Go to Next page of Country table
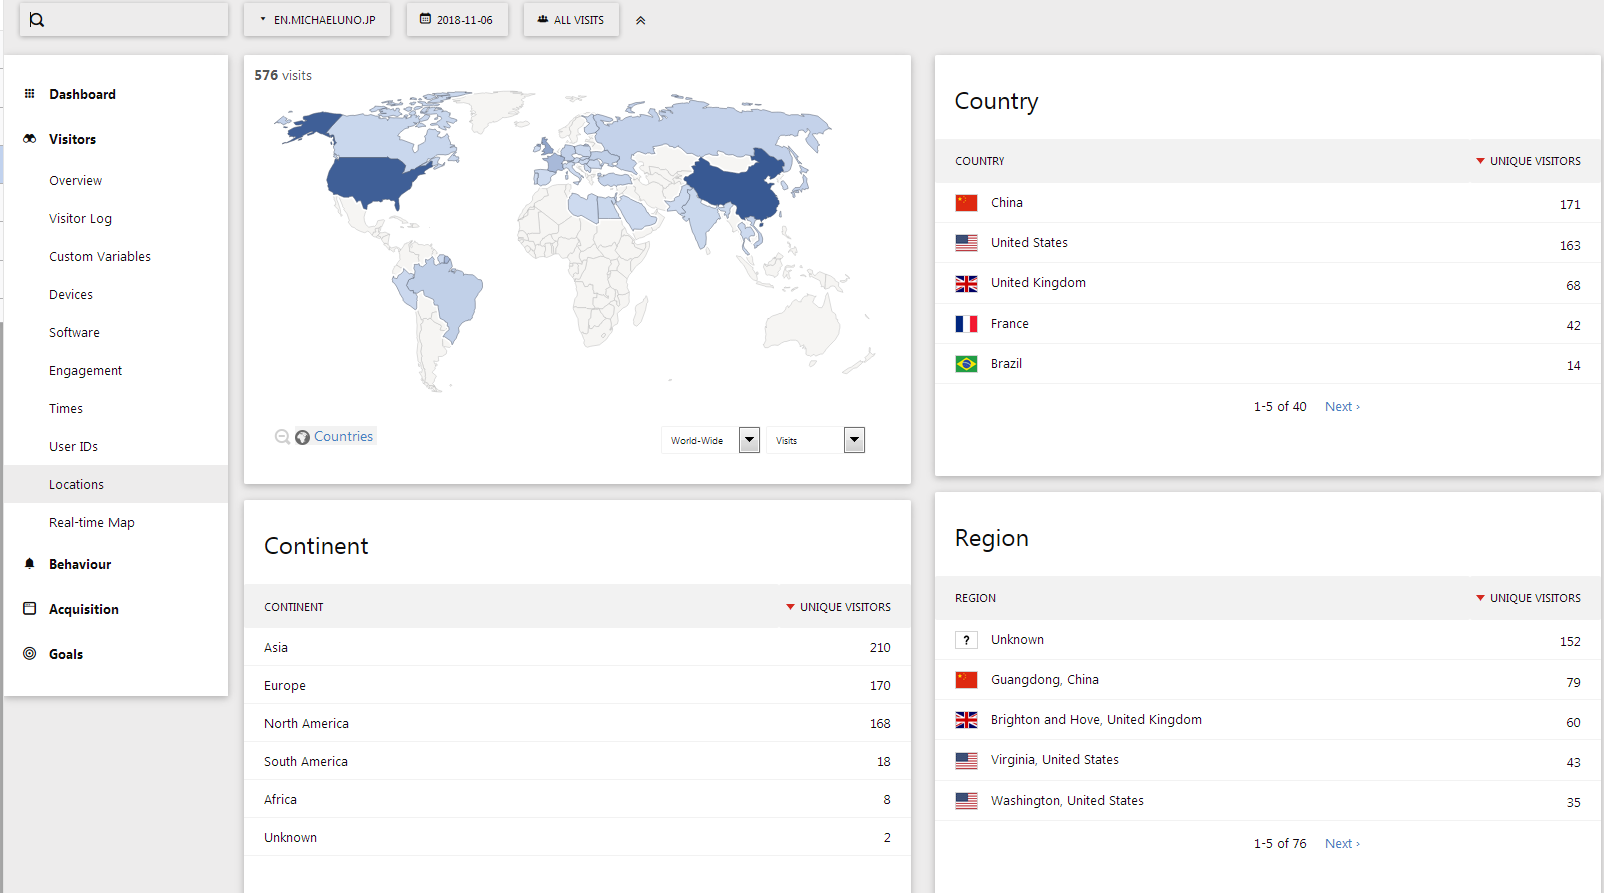Image resolution: width=1604 pixels, height=893 pixels. coord(1342,407)
